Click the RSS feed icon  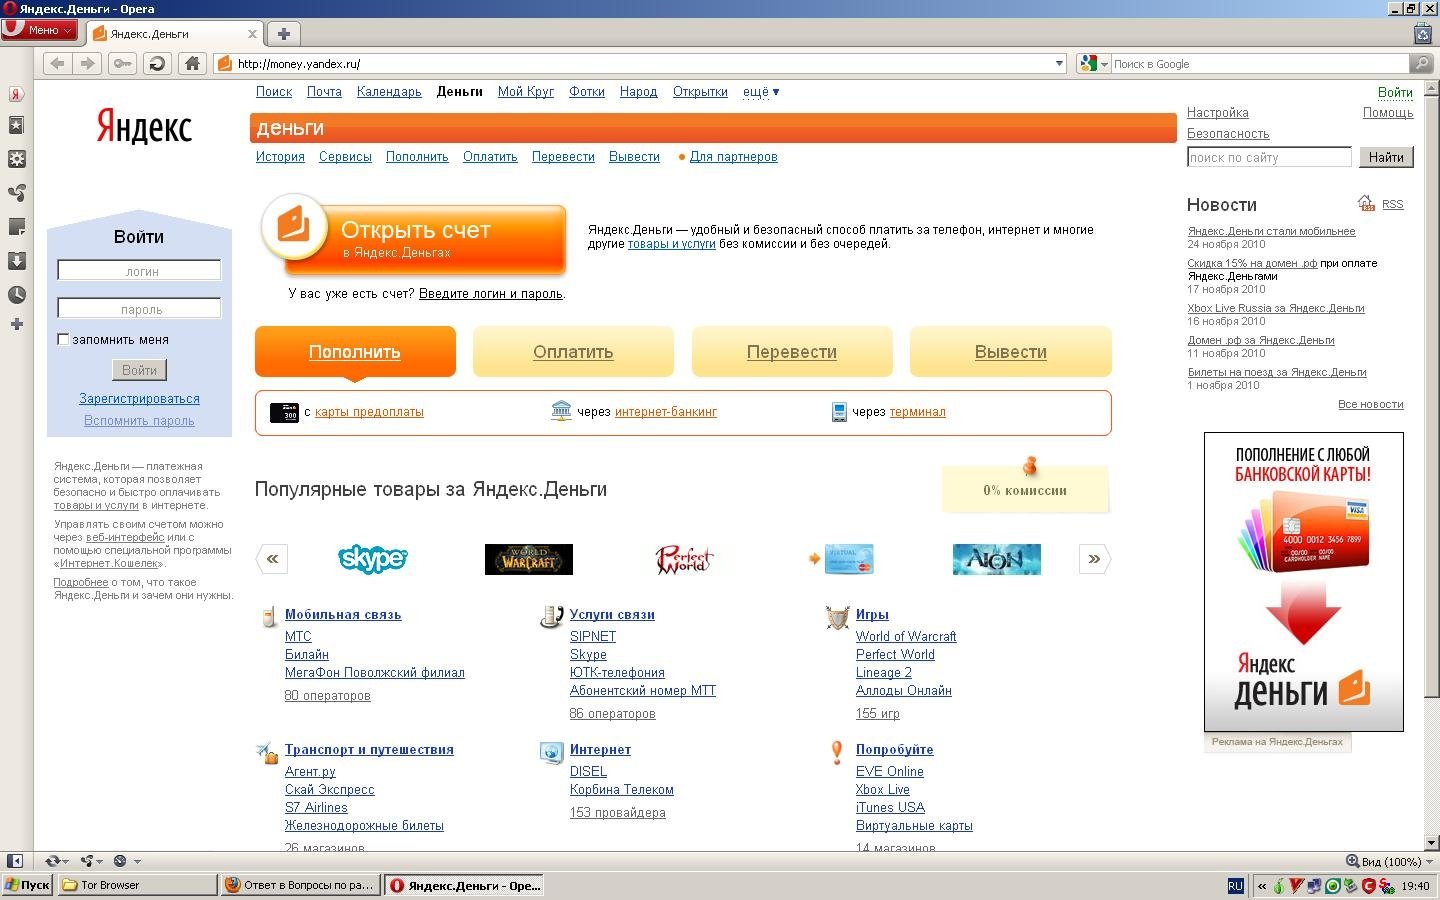(x=1366, y=204)
